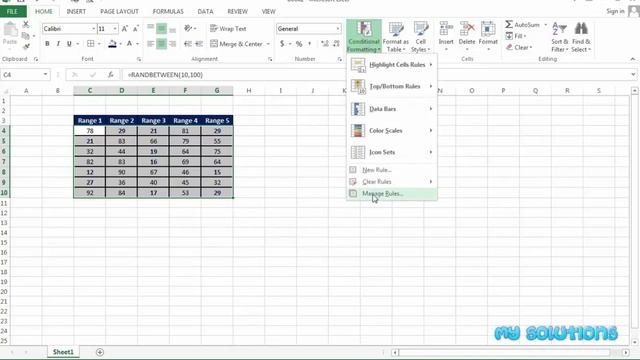This screenshot has width=640, height=360.
Task: Toggle Middle Align
Action: [x=162, y=29]
